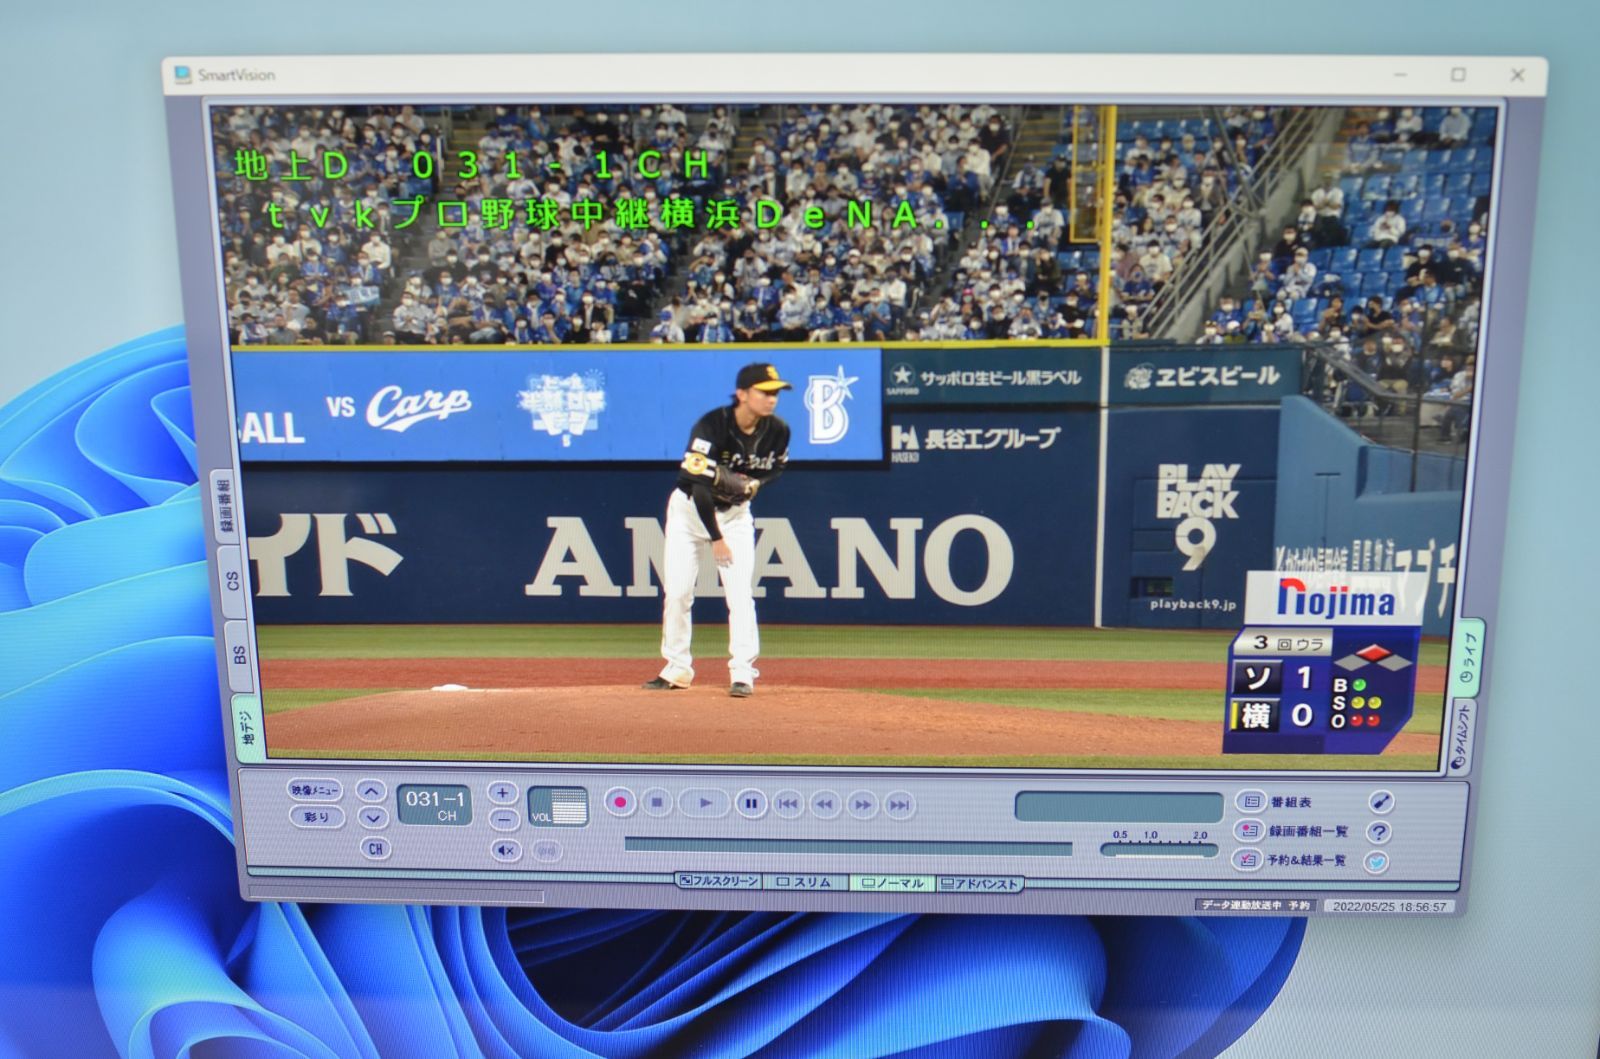Channel up arrow button
Image resolution: width=1600 pixels, height=1059 pixels.
pos(371,792)
